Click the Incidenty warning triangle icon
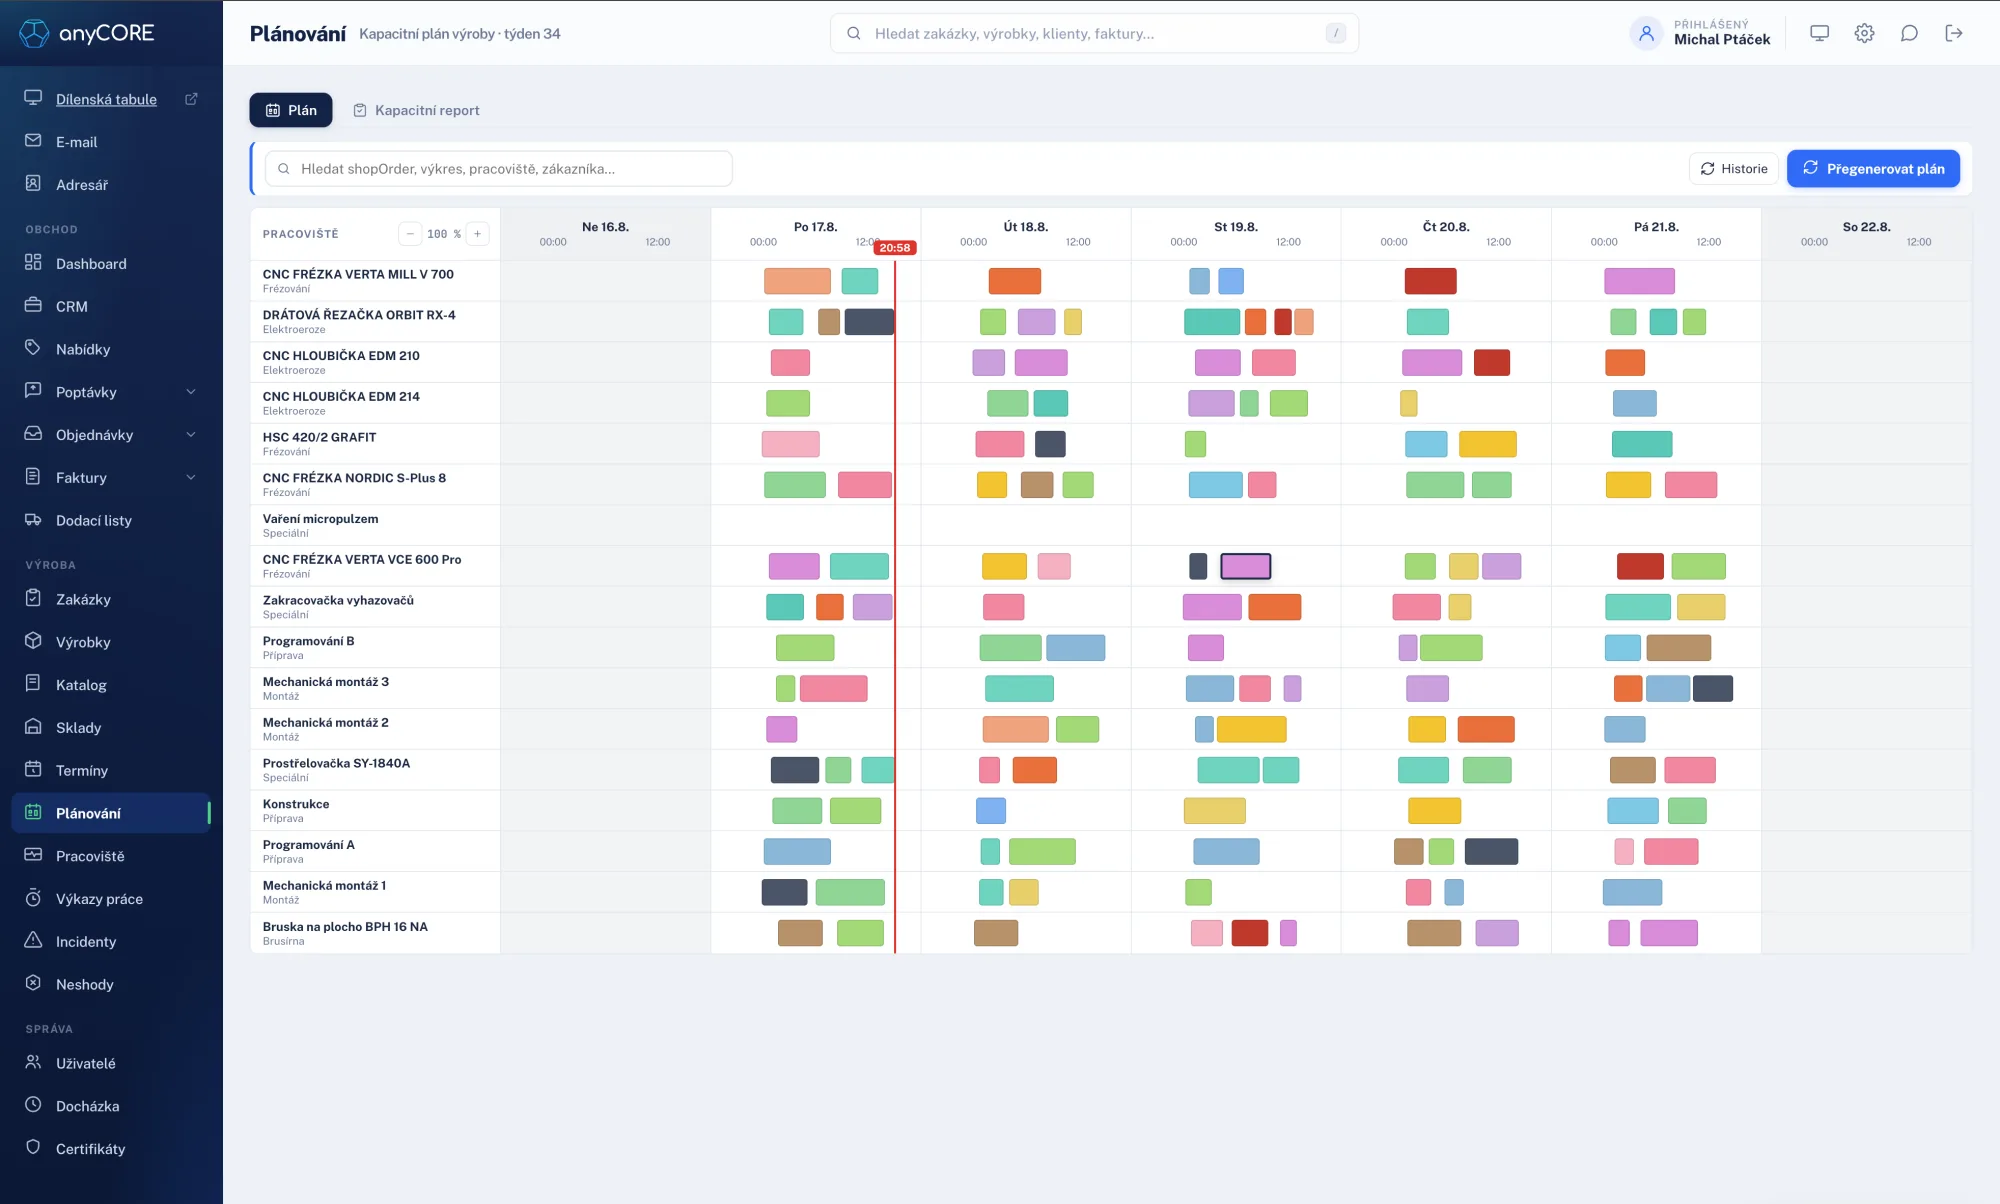2000x1204 pixels. pos(33,941)
